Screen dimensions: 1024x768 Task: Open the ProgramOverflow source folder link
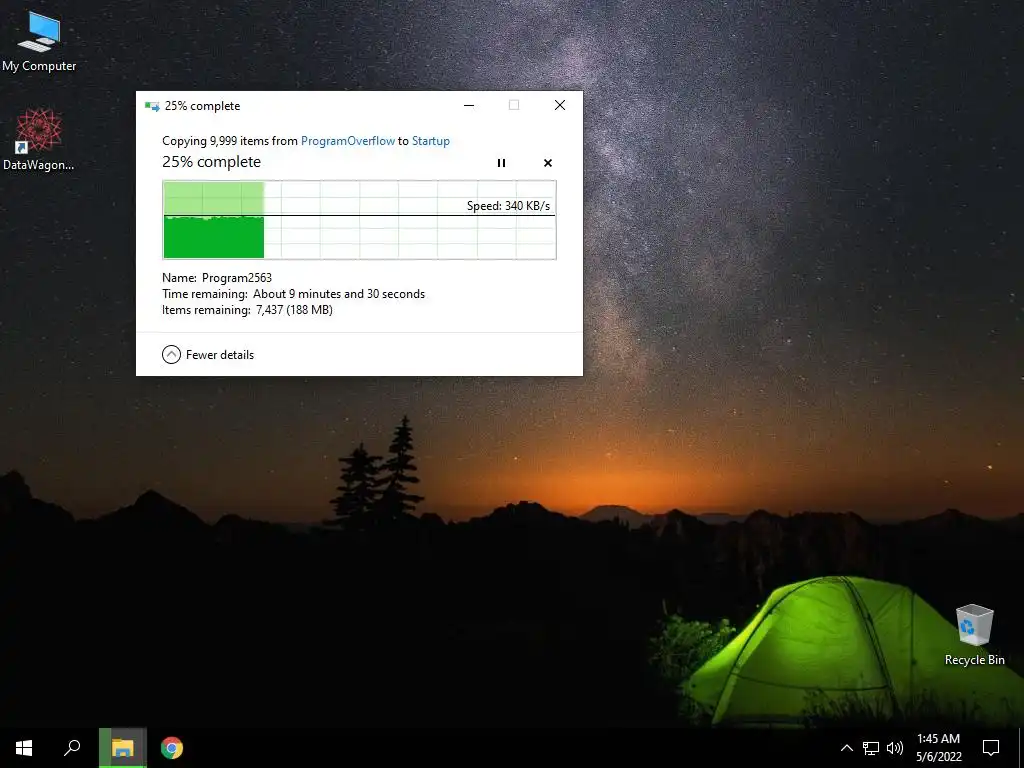347,141
